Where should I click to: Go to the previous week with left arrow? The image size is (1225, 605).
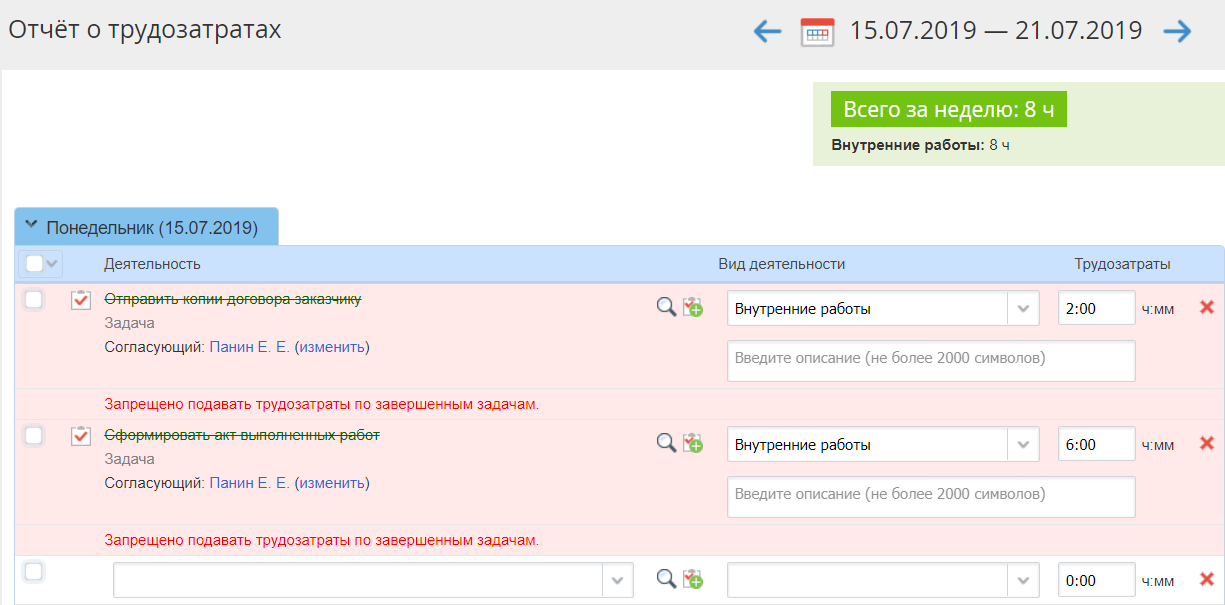point(767,32)
